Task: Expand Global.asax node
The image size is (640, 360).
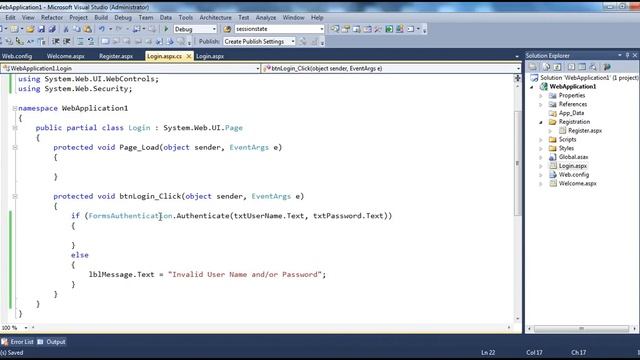Action: tap(541, 157)
